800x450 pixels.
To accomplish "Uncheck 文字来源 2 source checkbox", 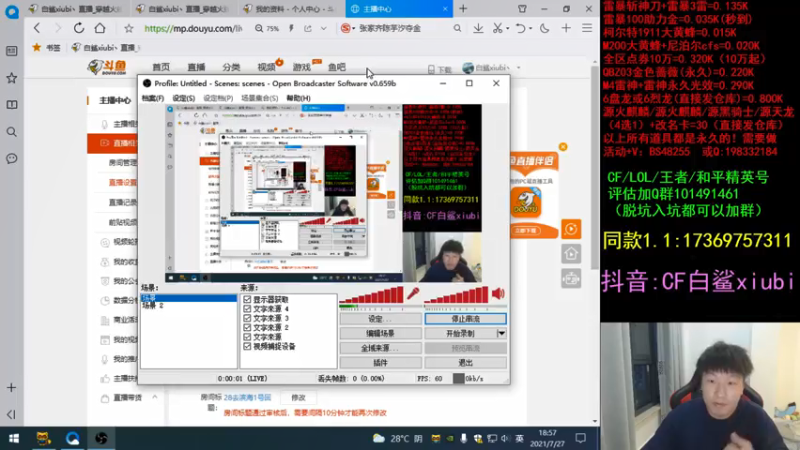I will [247, 327].
